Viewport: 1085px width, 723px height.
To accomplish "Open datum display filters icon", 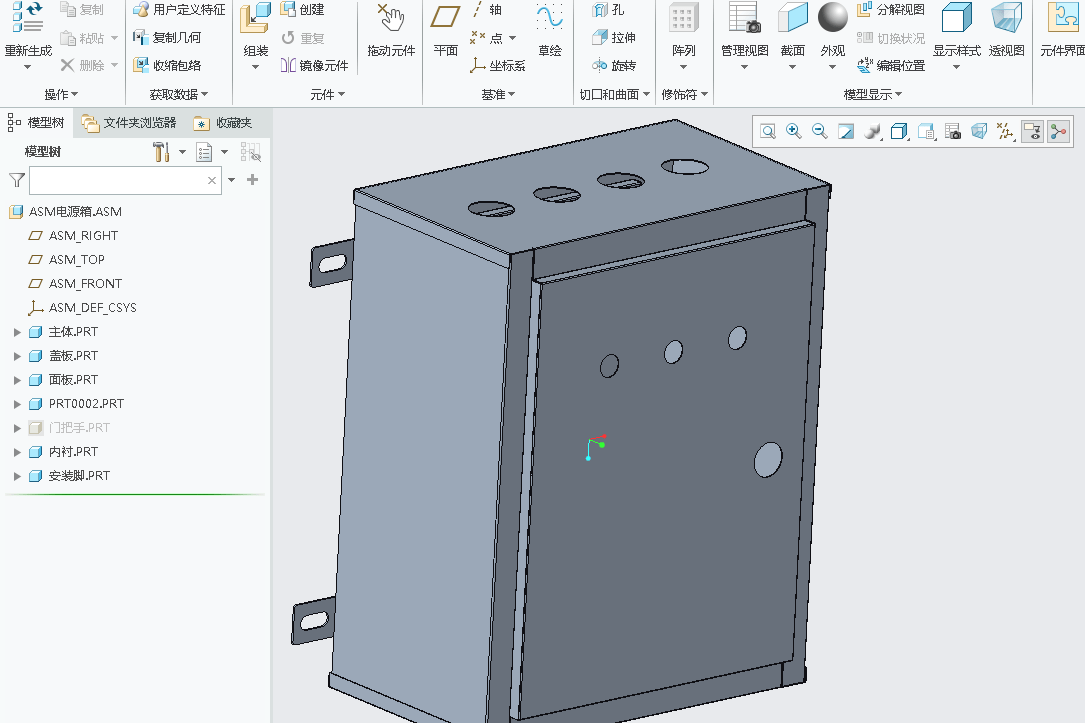I will 1005,131.
